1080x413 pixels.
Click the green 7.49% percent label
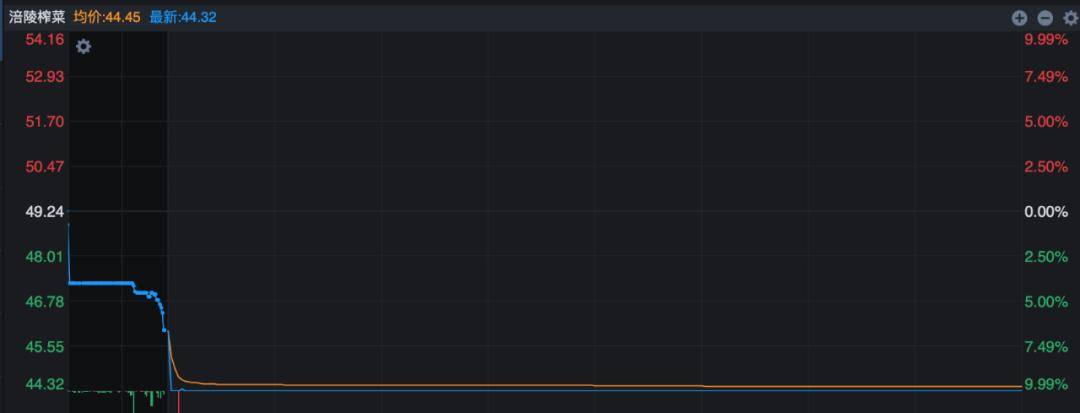pos(1046,347)
